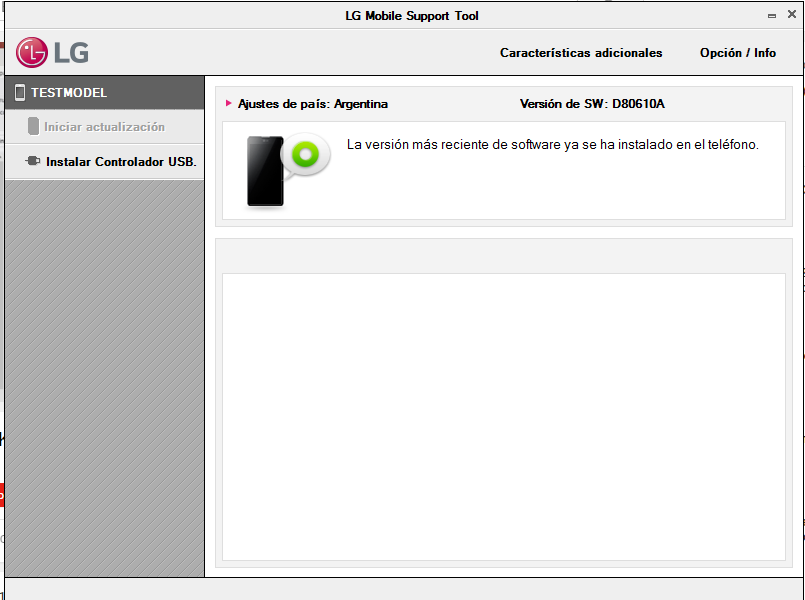Image resolution: width=805 pixels, height=600 pixels.
Task: Click the Ajustes de país: Argentina text
Action: (x=313, y=104)
